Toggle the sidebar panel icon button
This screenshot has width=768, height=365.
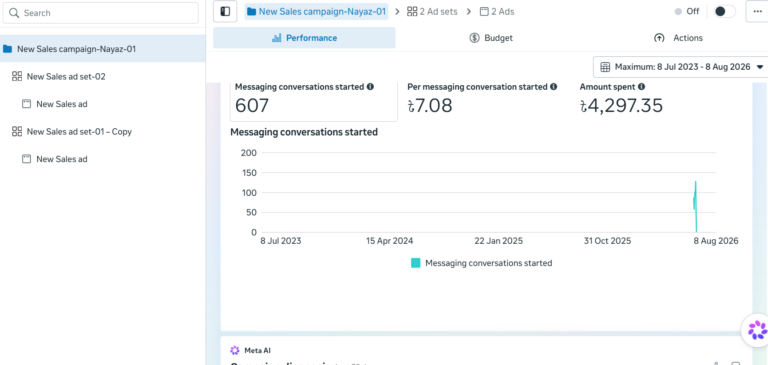point(225,11)
